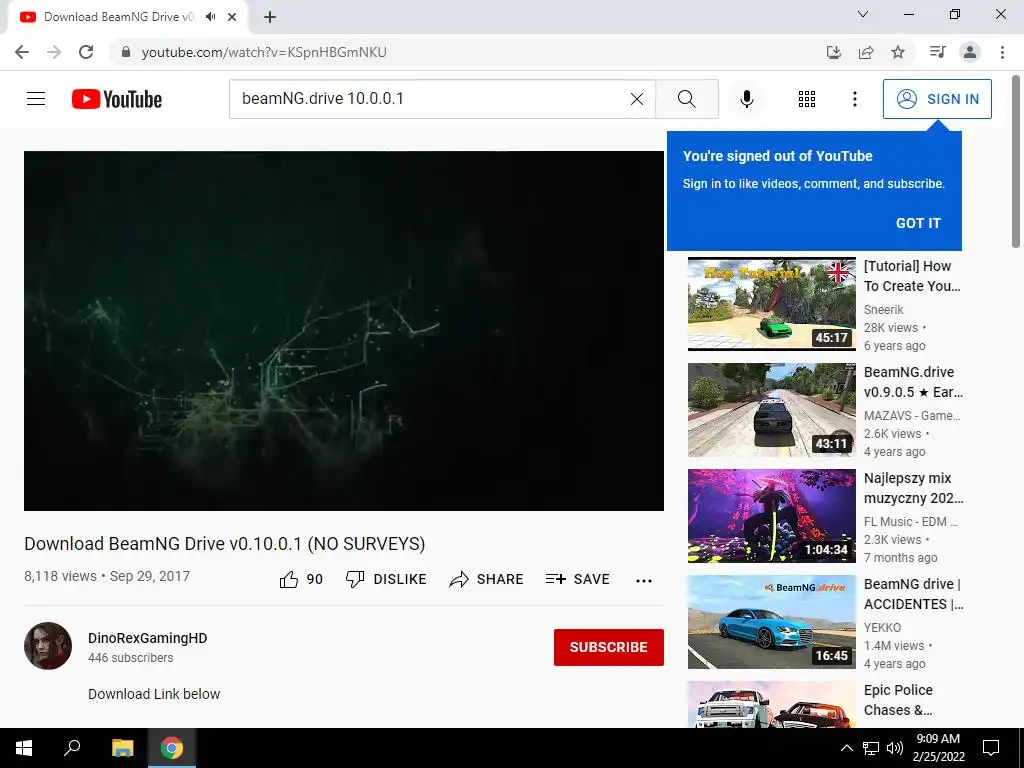Open the 16:45 blue car thumbnail
Screen dimensions: 1024x768
[x=771, y=622]
